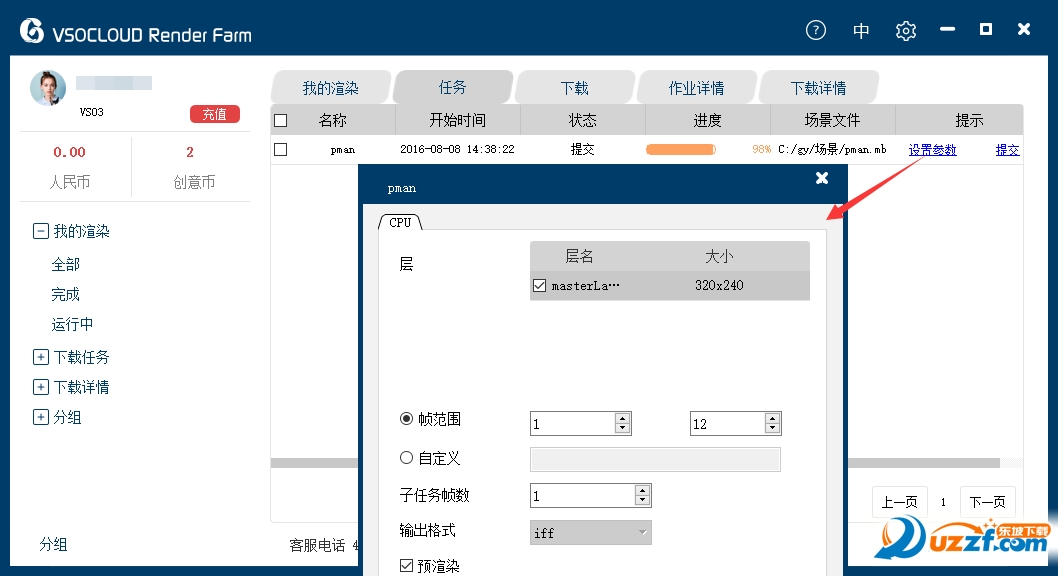Open the 作业详情 tab
Screen dimensions: 1058x576
(696, 88)
